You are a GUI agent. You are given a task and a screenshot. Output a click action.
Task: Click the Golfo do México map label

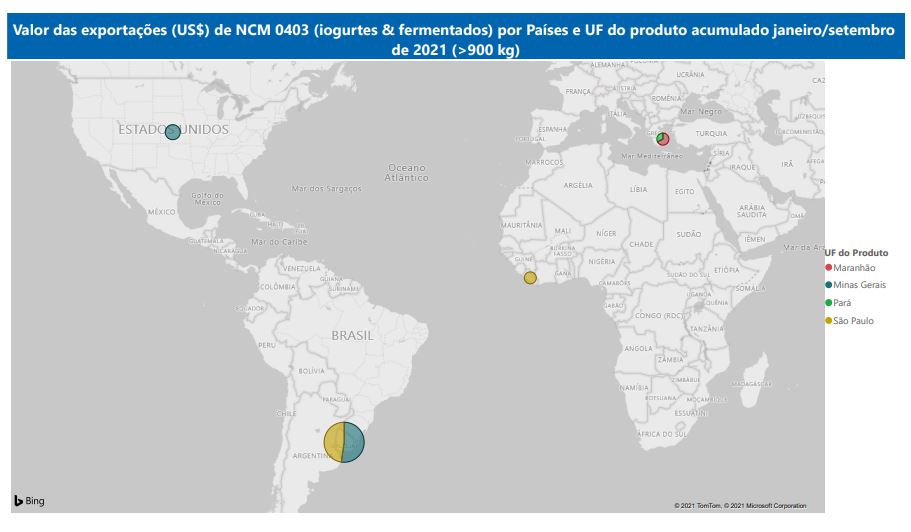coord(207,199)
